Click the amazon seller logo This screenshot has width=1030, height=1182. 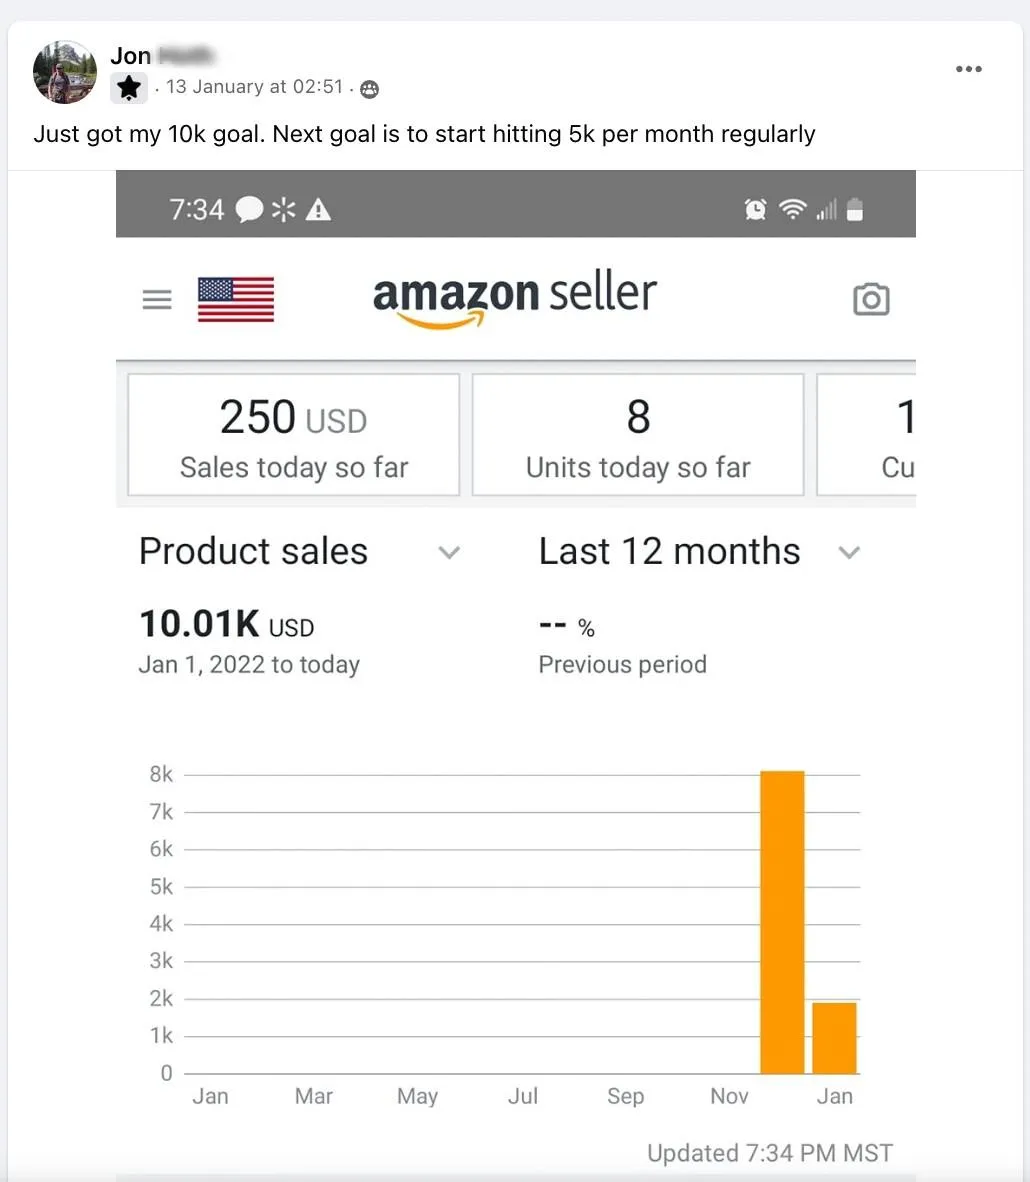[514, 296]
